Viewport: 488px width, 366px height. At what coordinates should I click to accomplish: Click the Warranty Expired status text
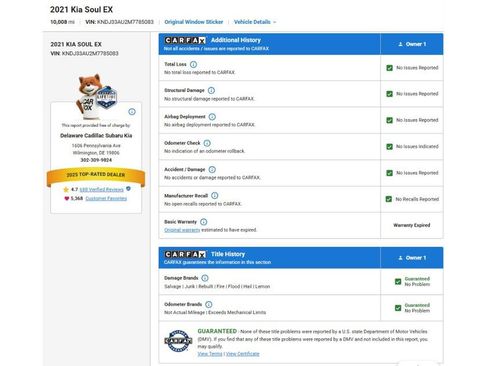pos(412,225)
